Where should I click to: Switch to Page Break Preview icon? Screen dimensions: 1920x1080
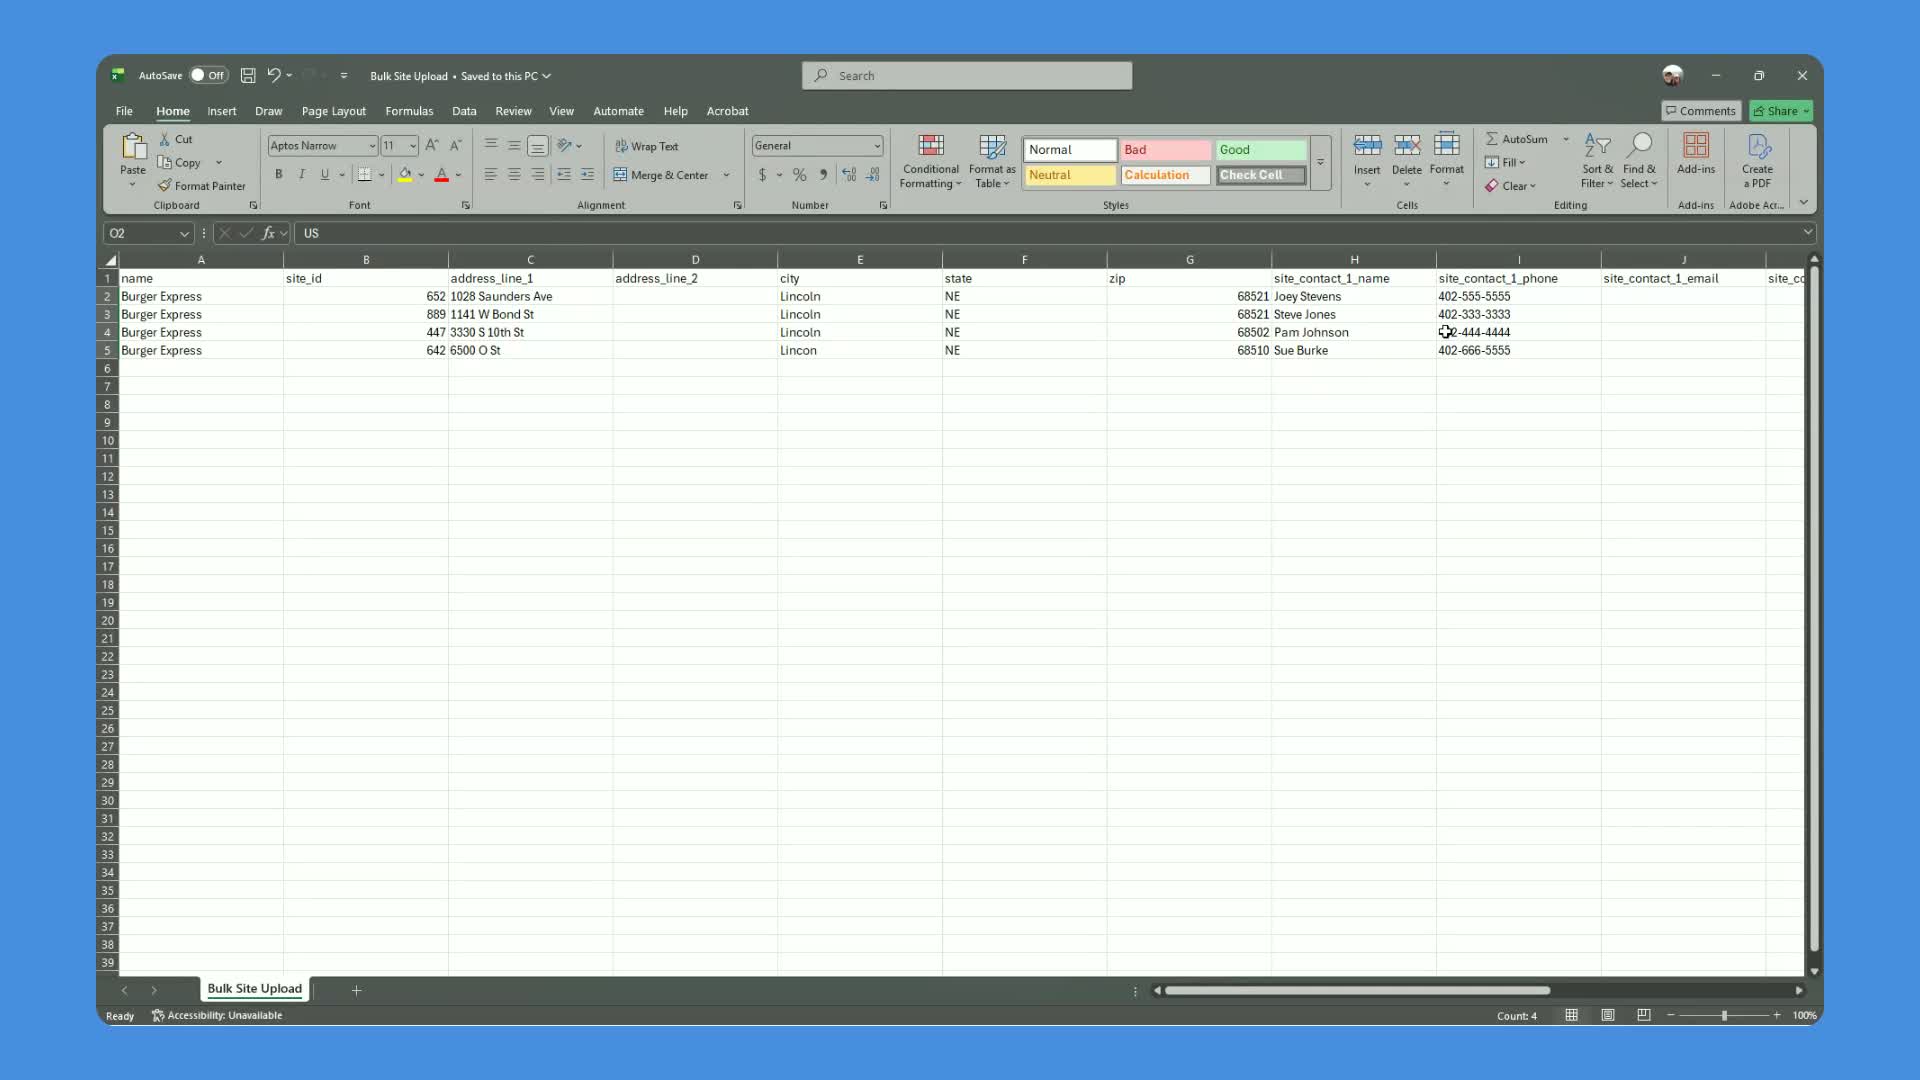tap(1644, 1015)
